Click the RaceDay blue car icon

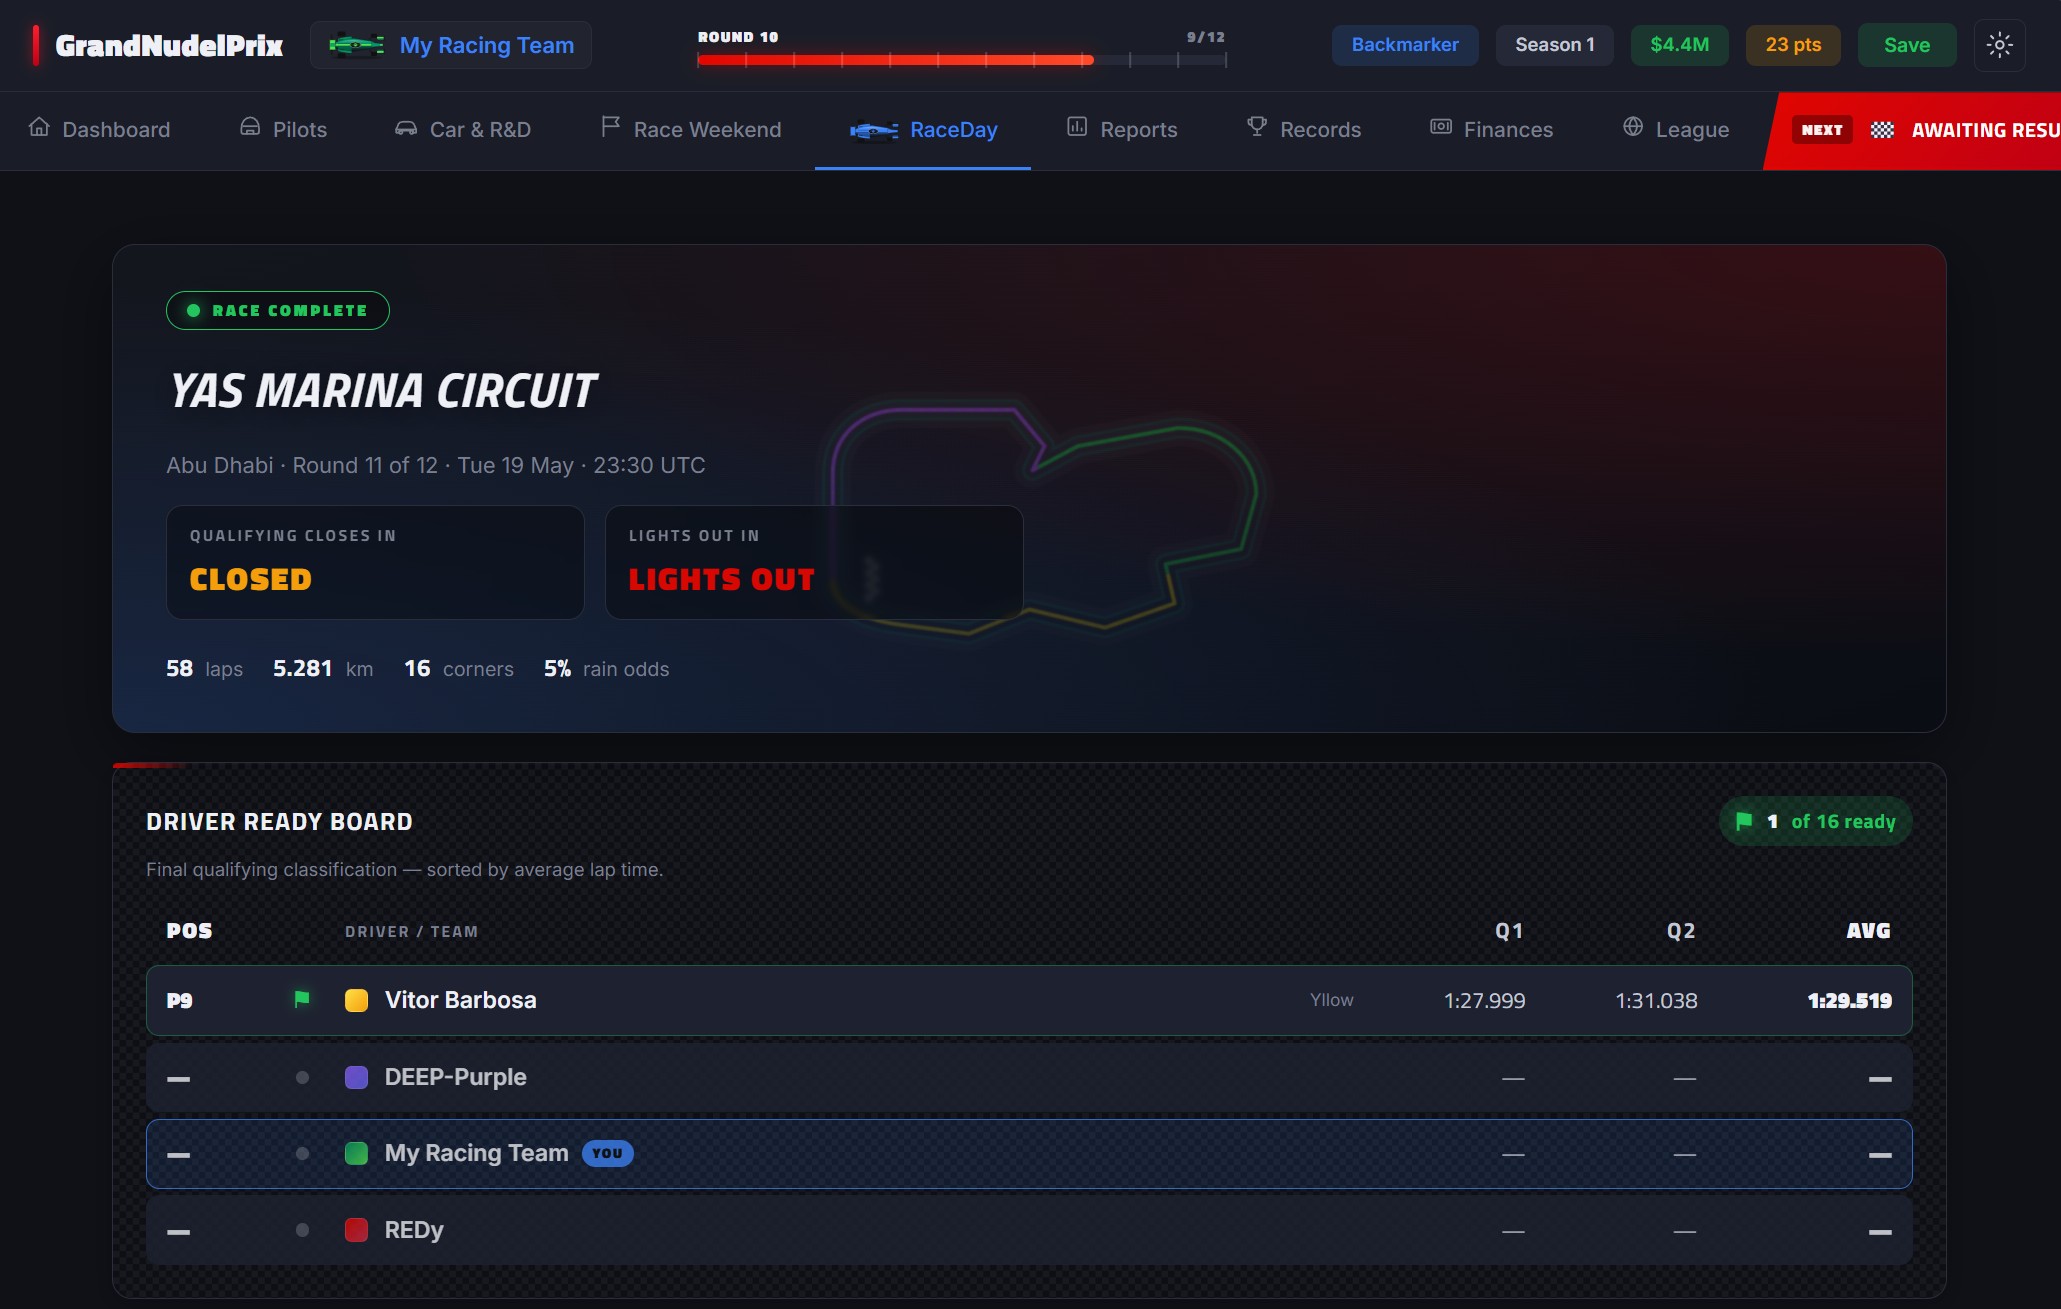pyautogui.click(x=874, y=130)
